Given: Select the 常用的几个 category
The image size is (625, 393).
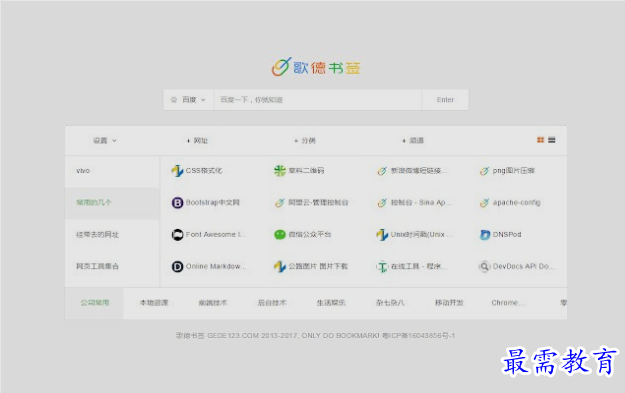Looking at the screenshot, I should pos(112,202).
